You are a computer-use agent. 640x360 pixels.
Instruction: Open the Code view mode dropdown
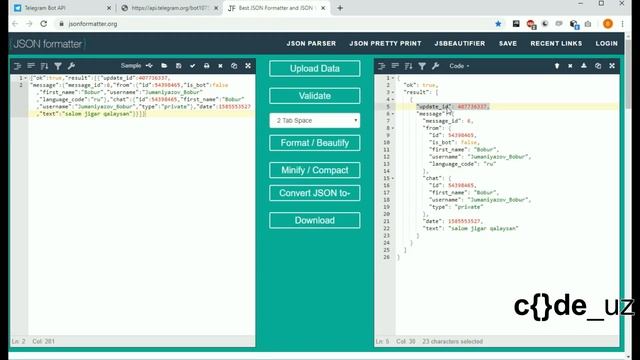459,66
